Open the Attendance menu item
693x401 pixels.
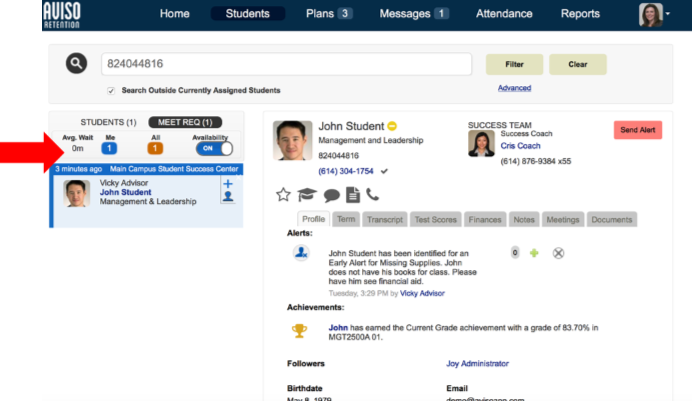[504, 14]
